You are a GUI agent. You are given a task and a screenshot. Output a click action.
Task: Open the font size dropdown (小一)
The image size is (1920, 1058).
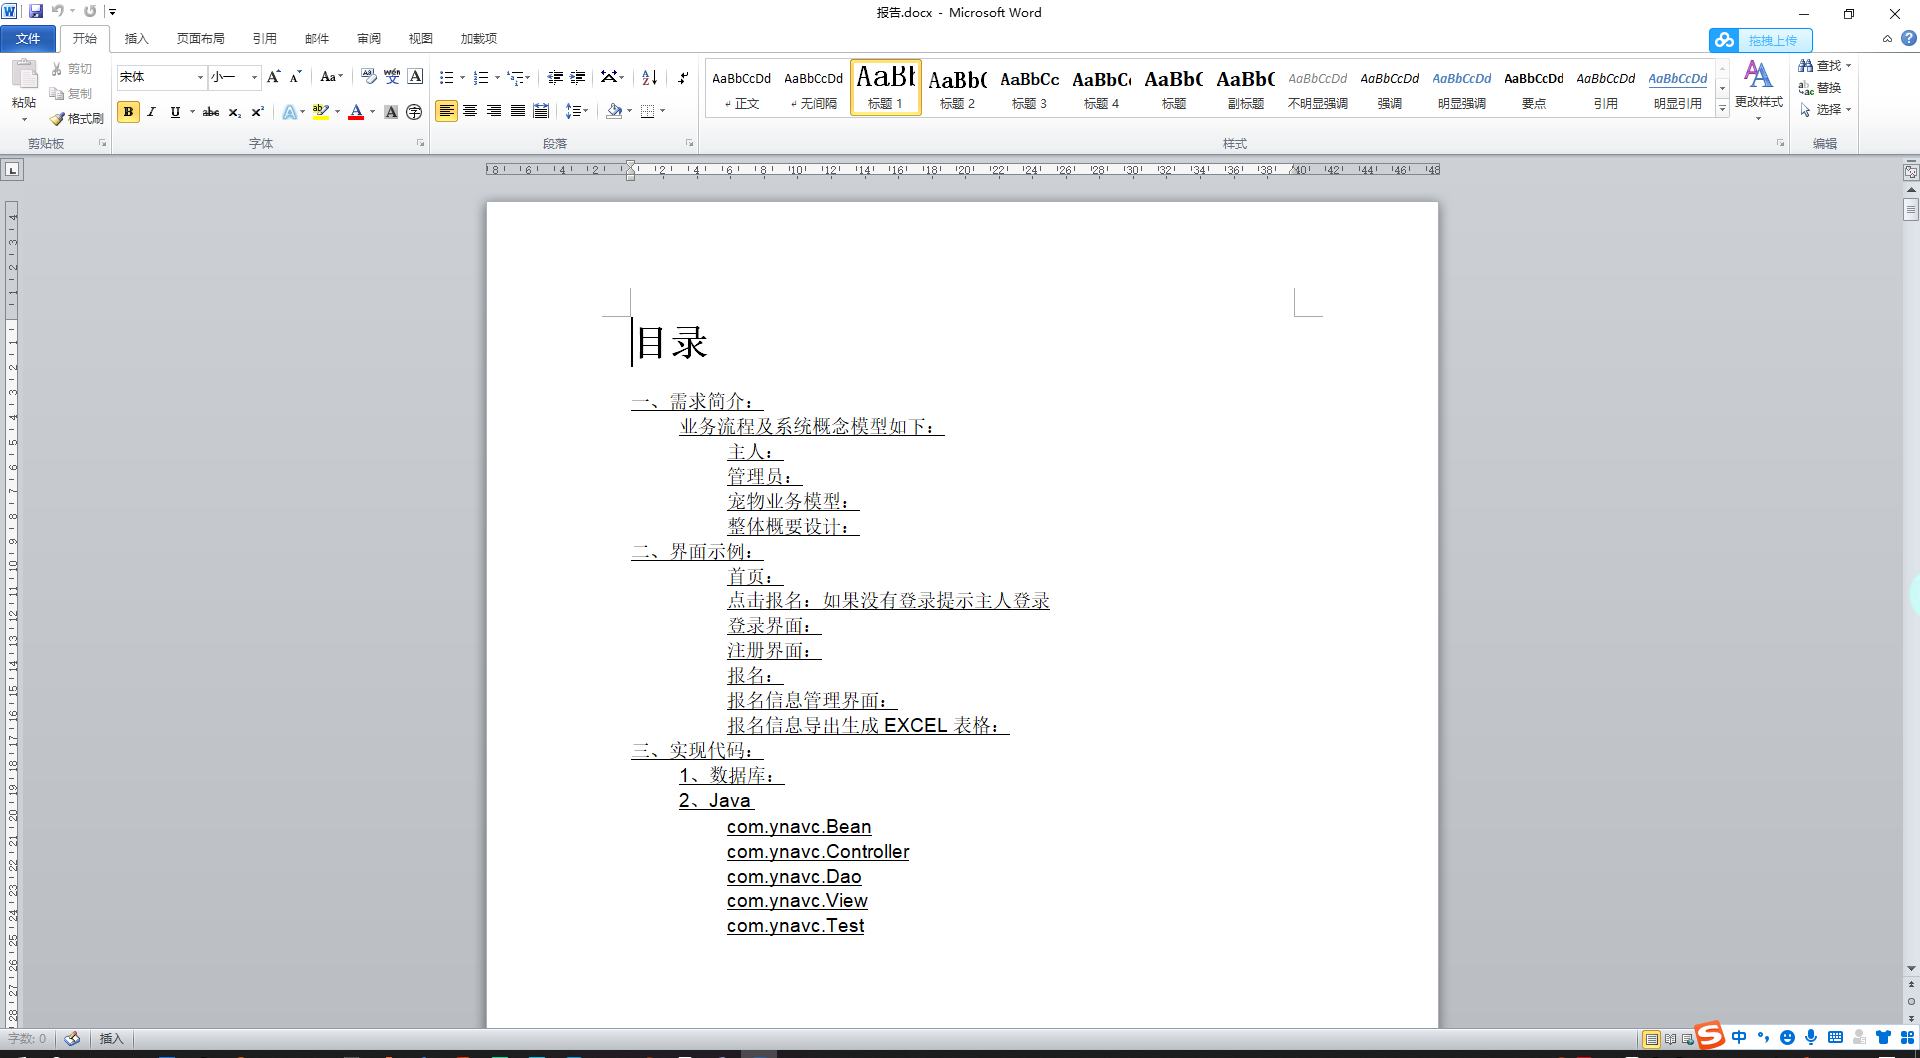point(254,77)
